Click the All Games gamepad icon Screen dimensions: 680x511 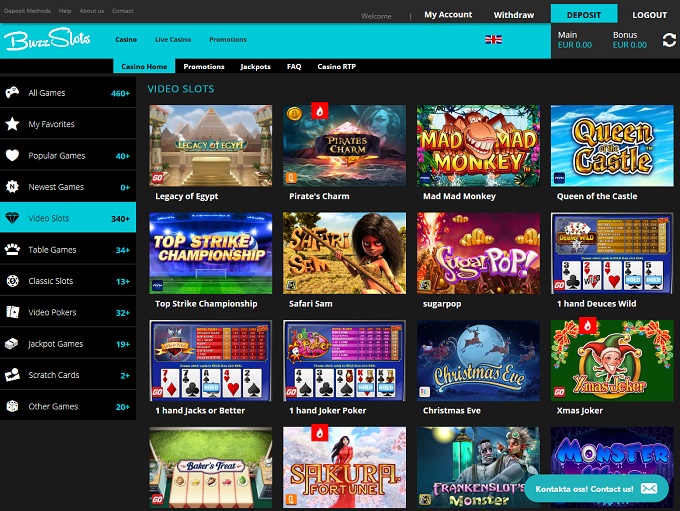pos(12,93)
